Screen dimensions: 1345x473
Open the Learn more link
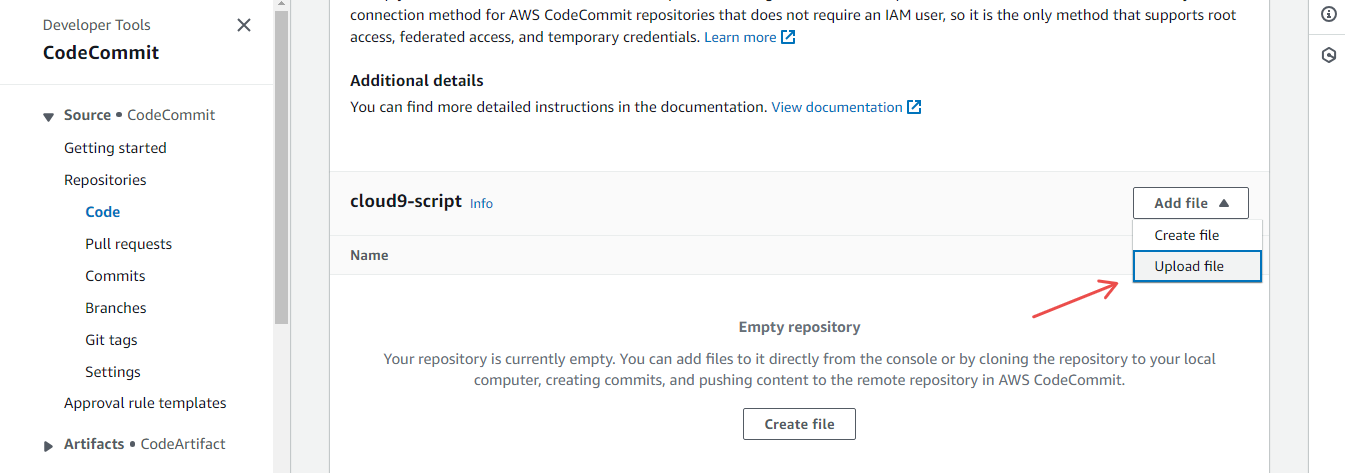[740, 37]
